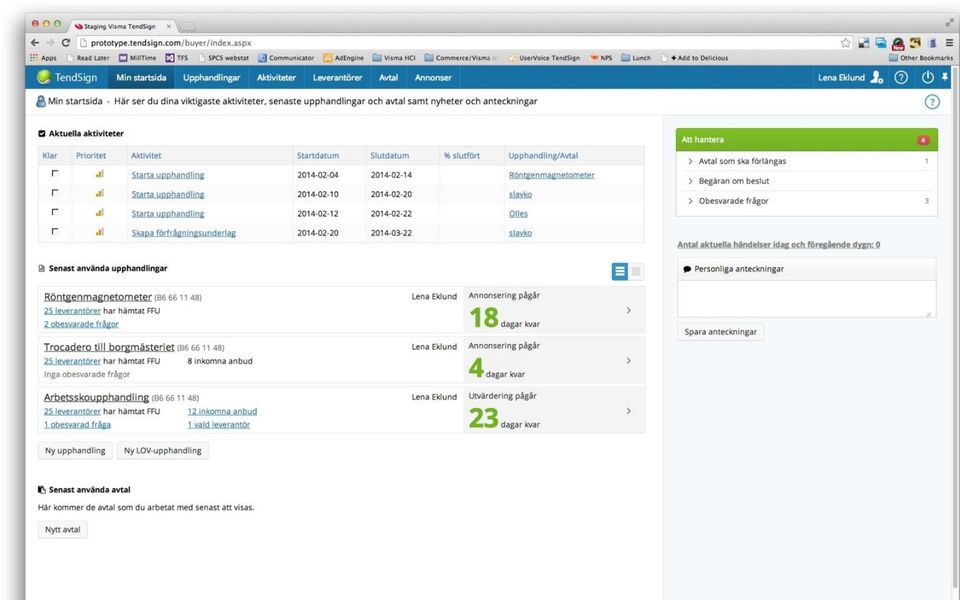Viewport: 960px width, 600px height.
Task: Click priority icon for Röntgenmagnetometer activity row
Action: point(99,174)
